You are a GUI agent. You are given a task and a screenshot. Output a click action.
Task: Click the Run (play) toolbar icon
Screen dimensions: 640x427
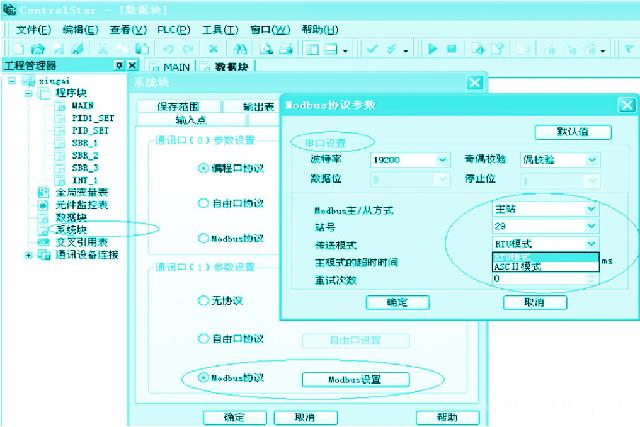pos(433,48)
